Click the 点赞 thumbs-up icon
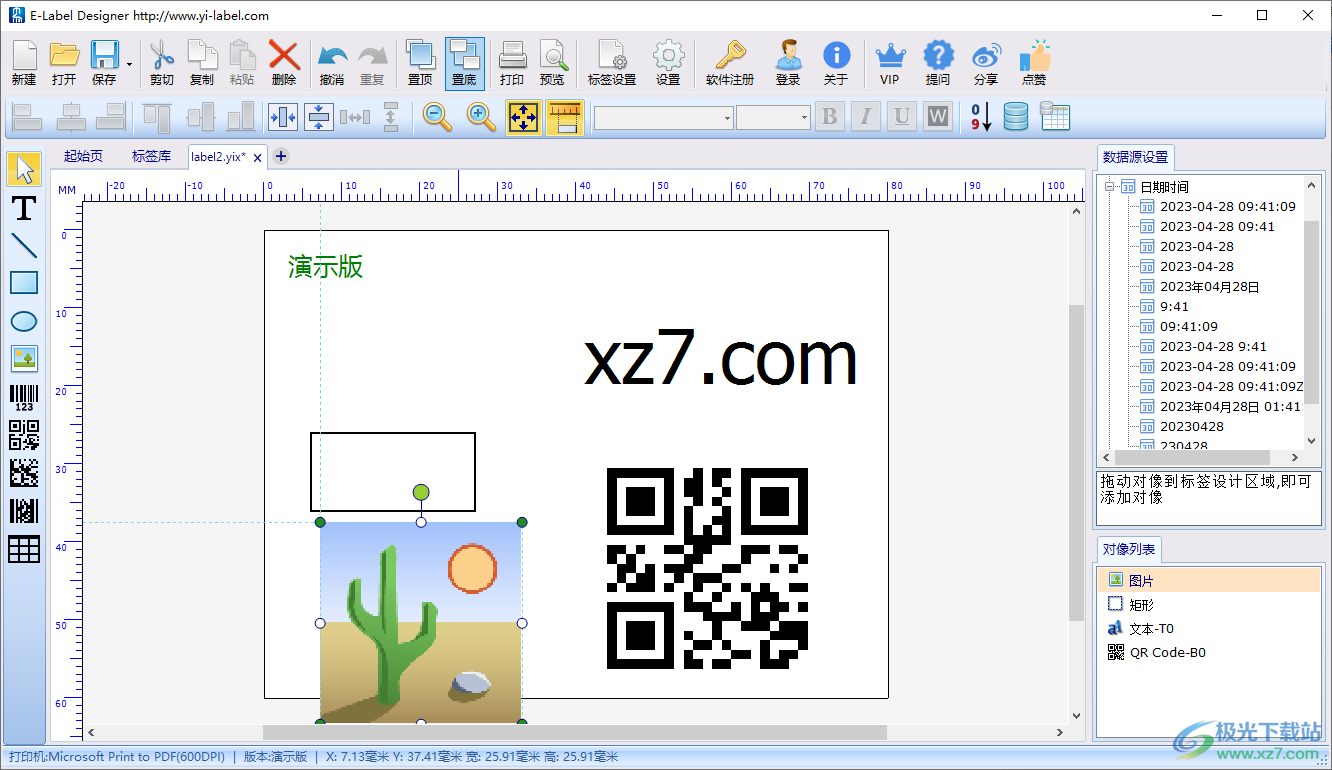This screenshot has width=1332, height=770. pyautogui.click(x=1034, y=63)
